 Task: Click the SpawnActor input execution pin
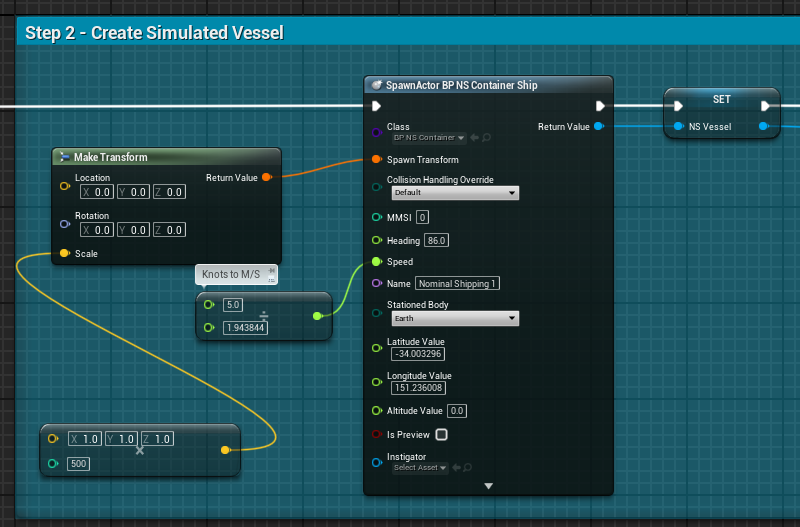point(376,106)
